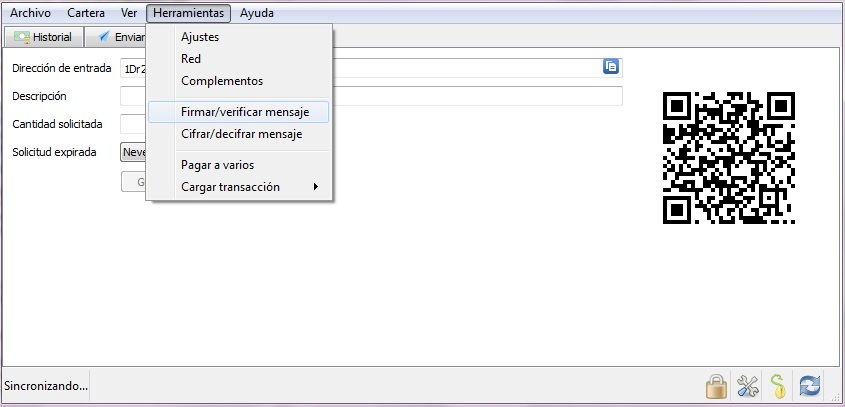Viewport: 845px width, 407px height.
Task: Open the Solicitud expirada dropdown
Action: pos(133,152)
